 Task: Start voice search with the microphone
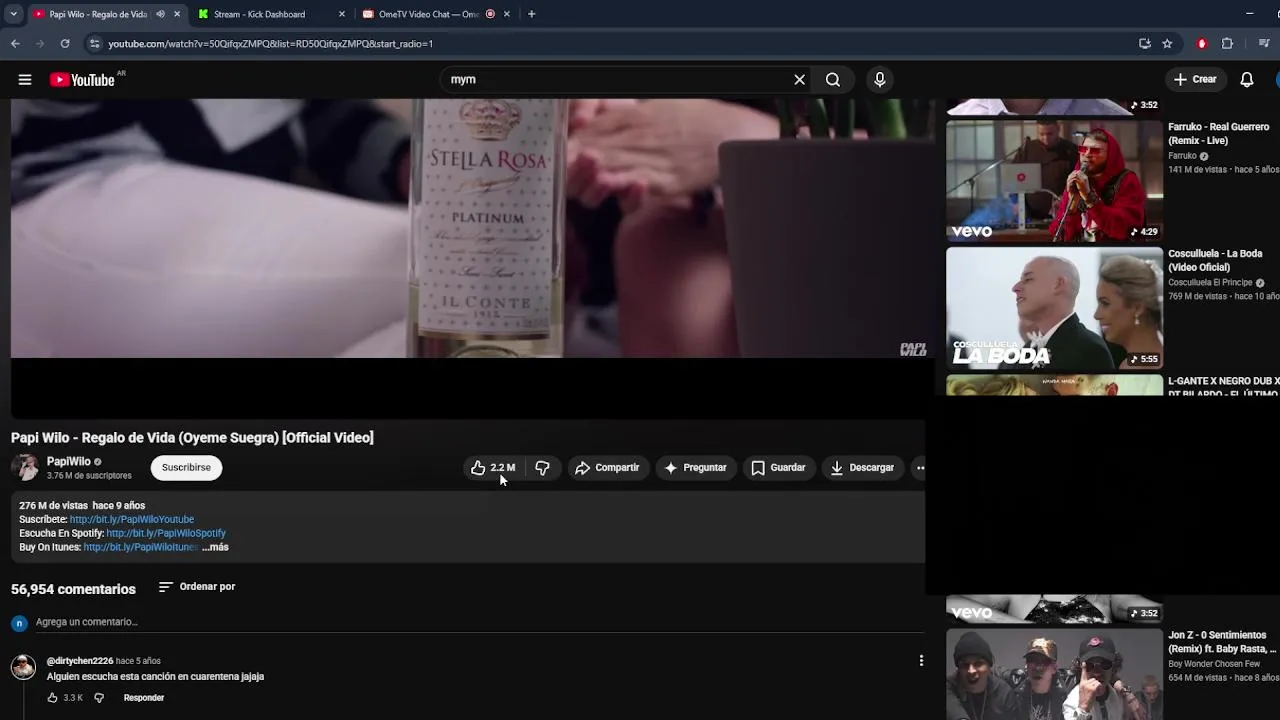point(880,80)
